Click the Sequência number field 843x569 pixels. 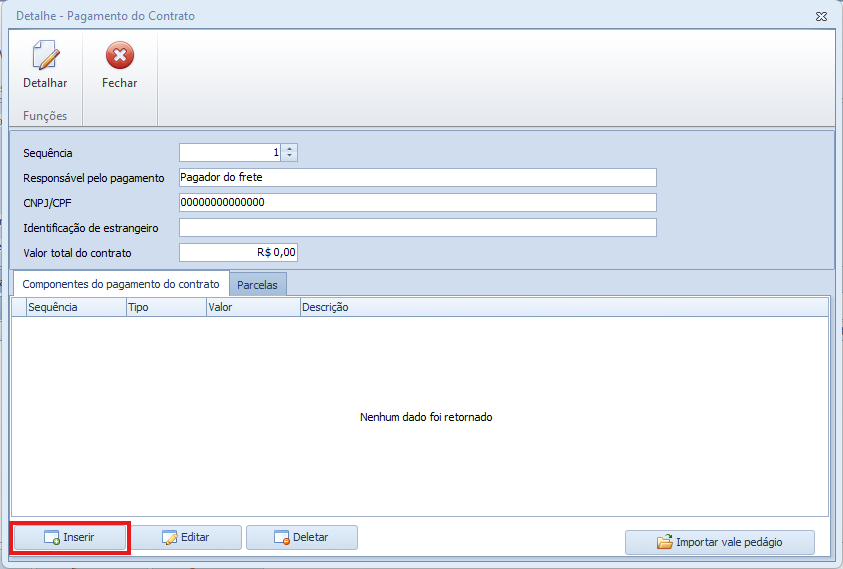[x=230, y=153]
